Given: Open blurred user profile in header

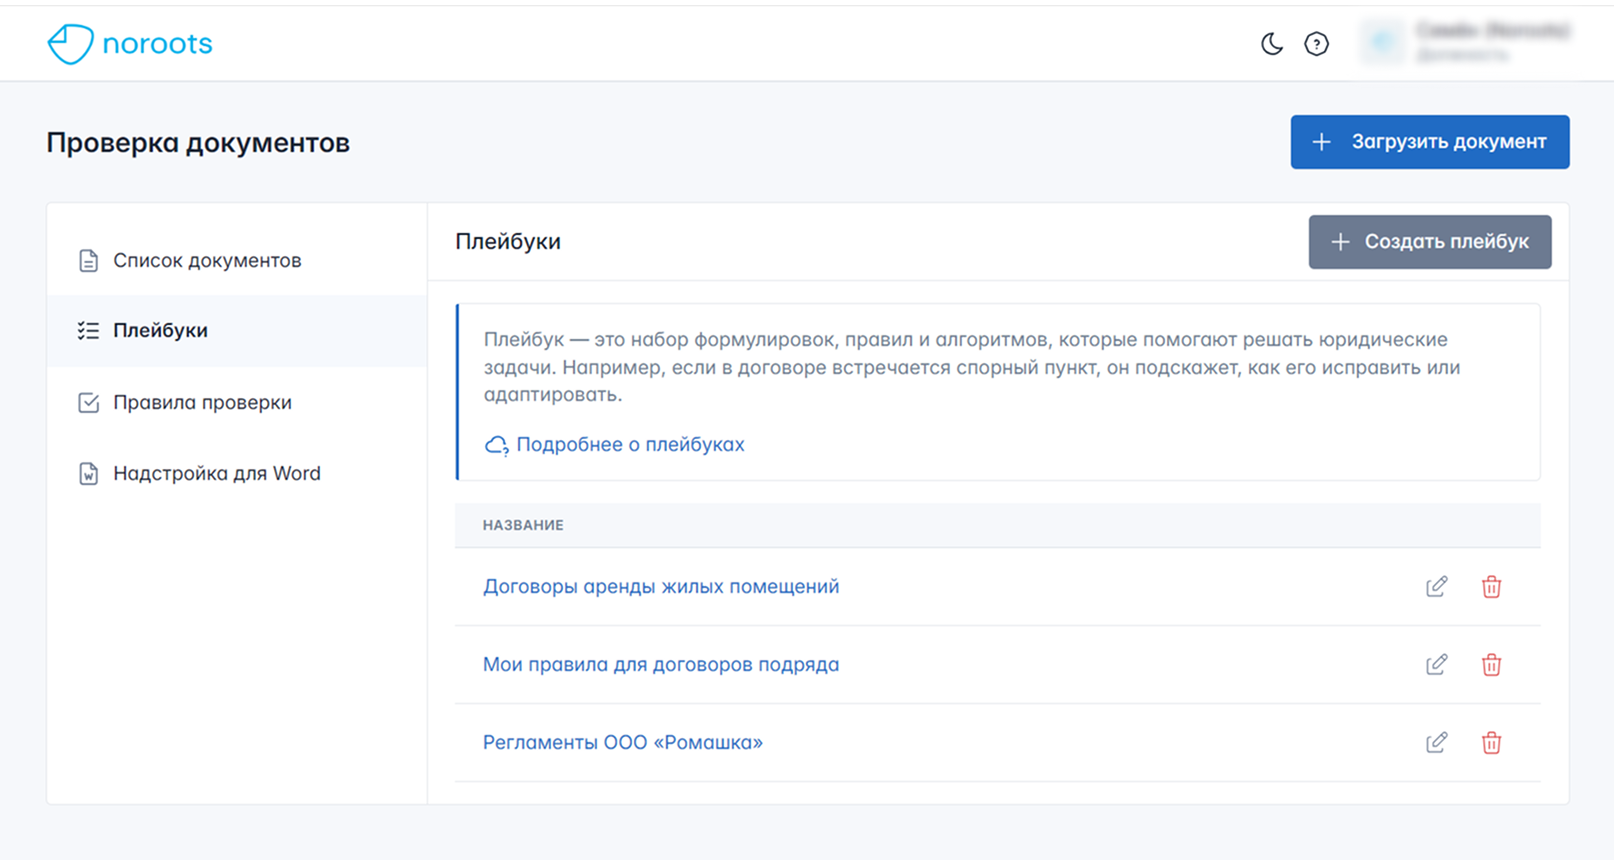Looking at the screenshot, I should click(1466, 42).
